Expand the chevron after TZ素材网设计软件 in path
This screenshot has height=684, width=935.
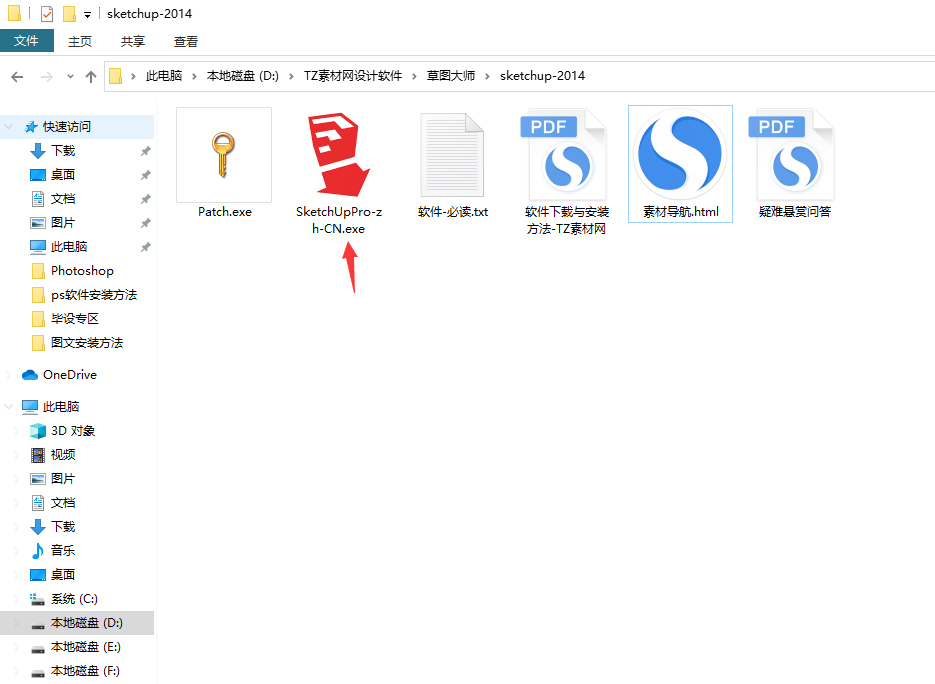coord(414,76)
